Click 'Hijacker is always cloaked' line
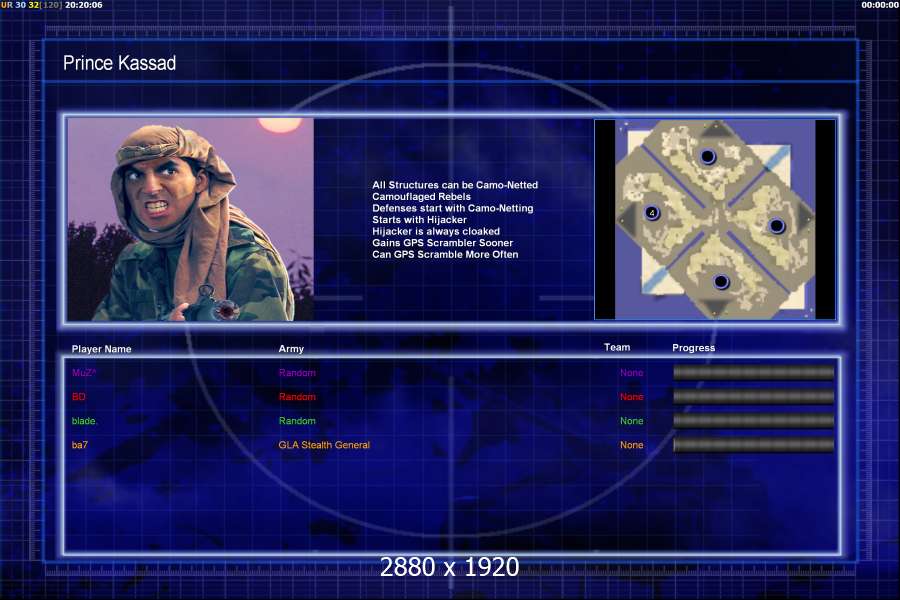The height and width of the screenshot is (600, 900). 436,231
